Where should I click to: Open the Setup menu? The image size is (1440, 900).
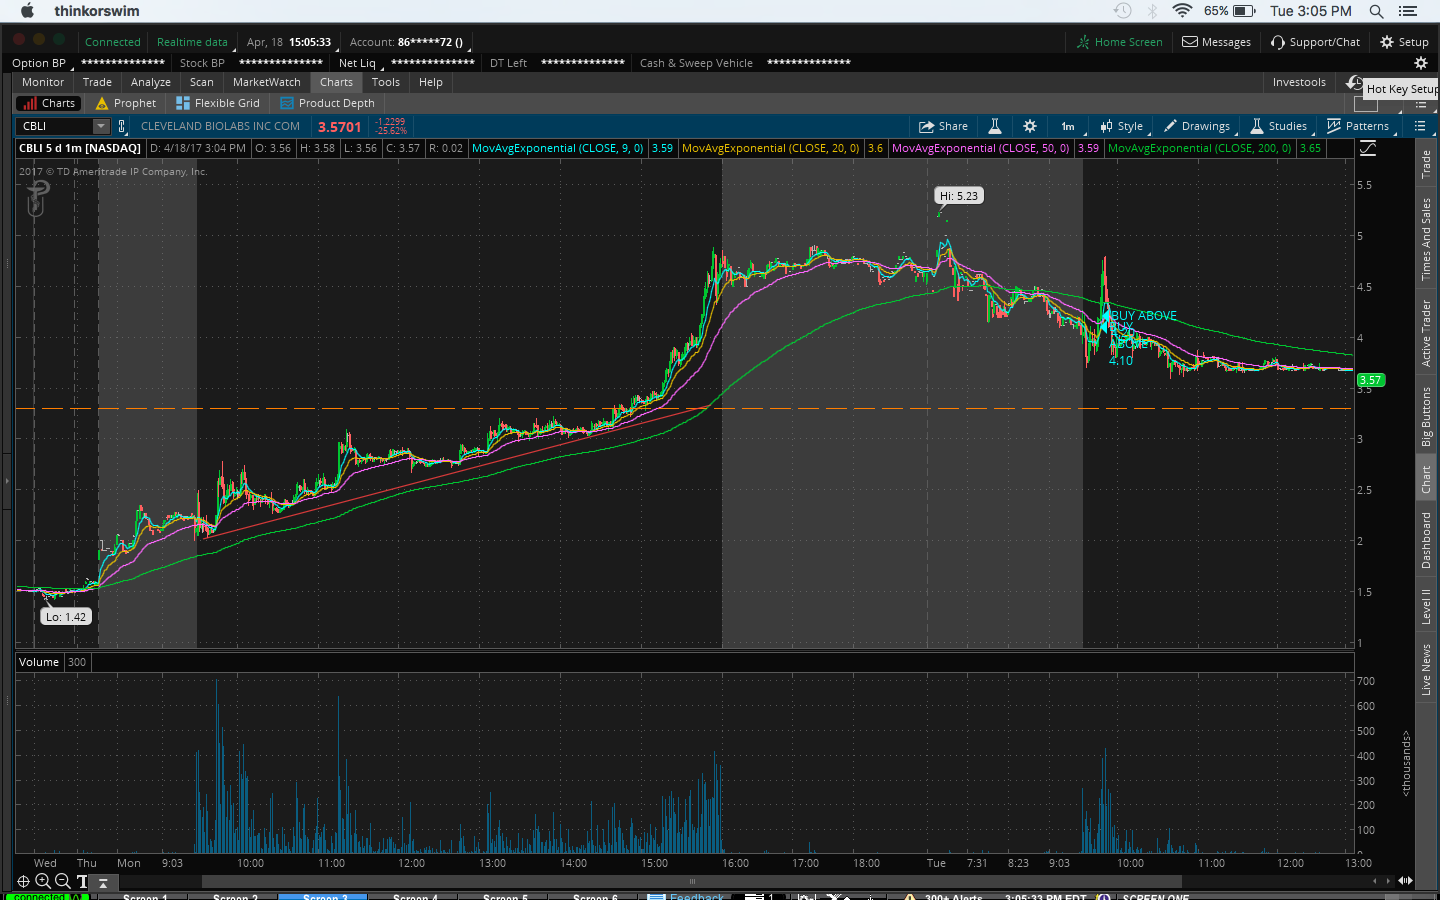point(1404,42)
